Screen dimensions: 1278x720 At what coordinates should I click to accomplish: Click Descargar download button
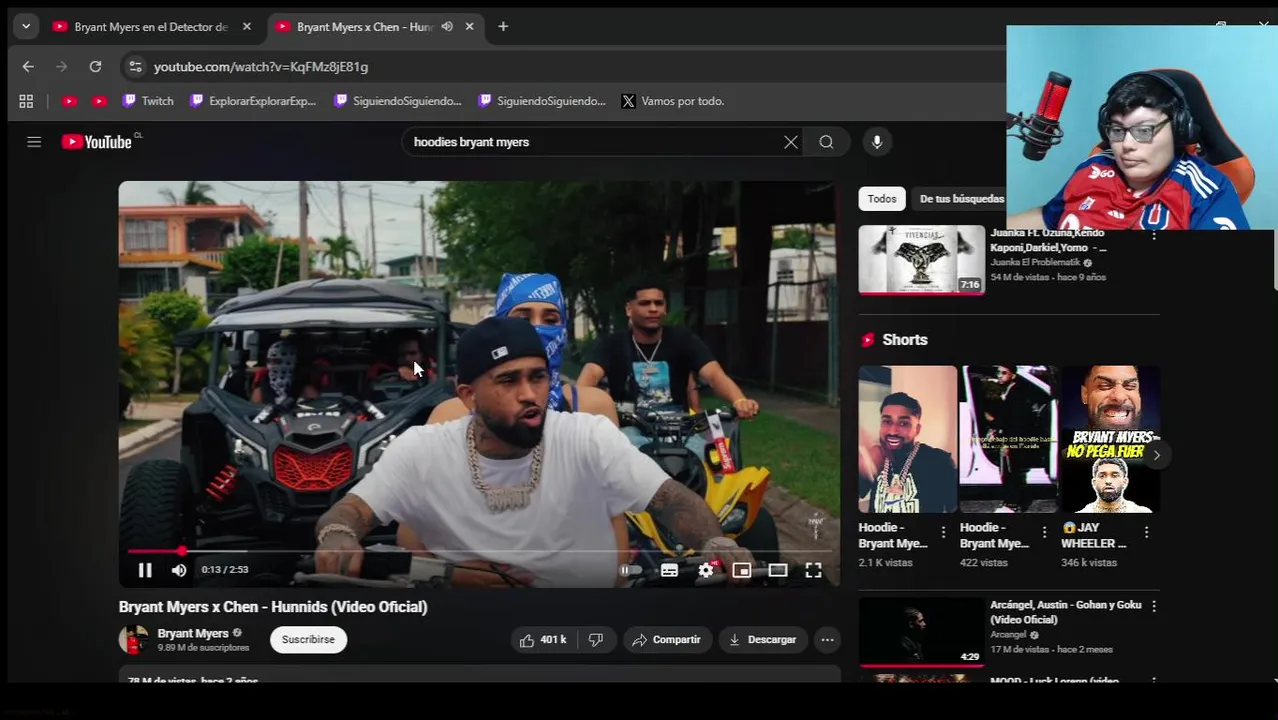[x=763, y=640]
